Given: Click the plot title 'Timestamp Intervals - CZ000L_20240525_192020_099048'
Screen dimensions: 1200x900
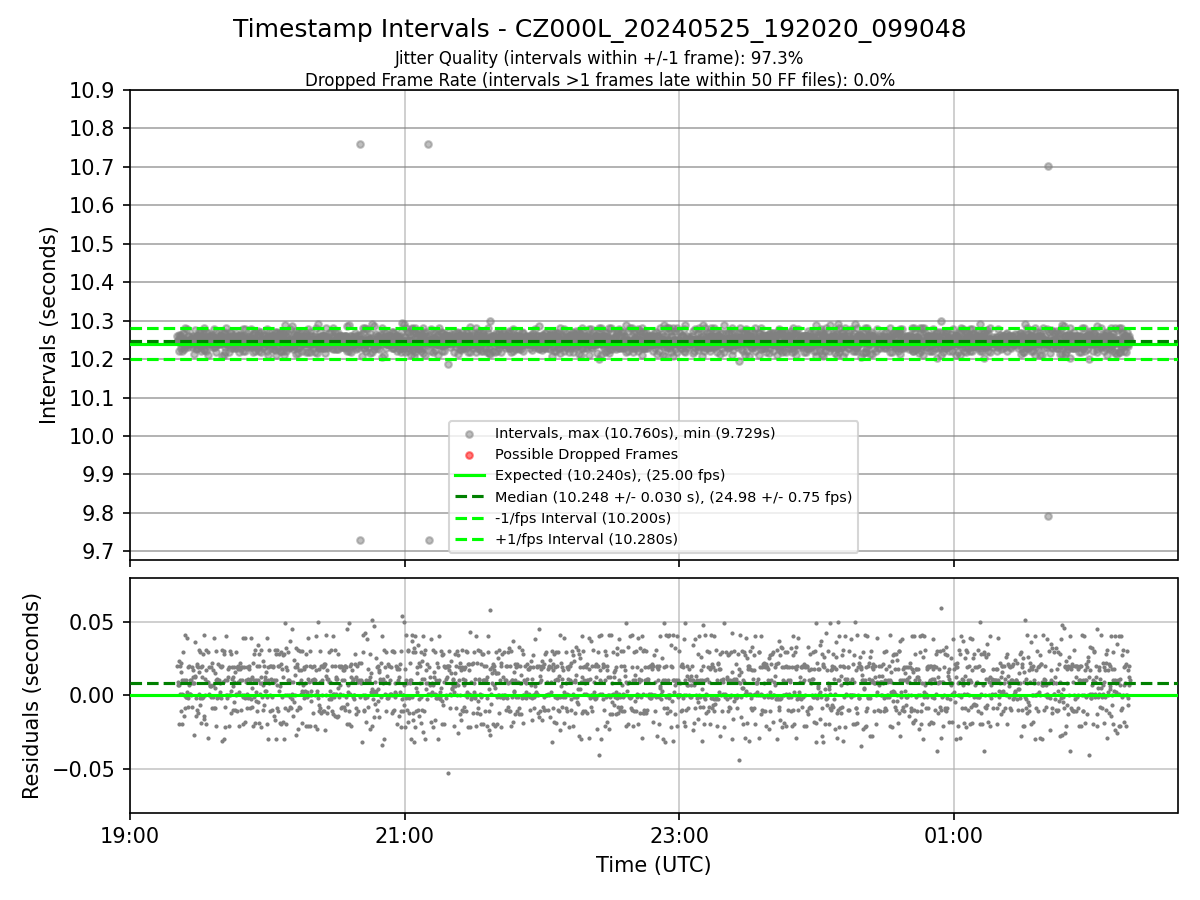Looking at the screenshot, I should coord(599,29).
